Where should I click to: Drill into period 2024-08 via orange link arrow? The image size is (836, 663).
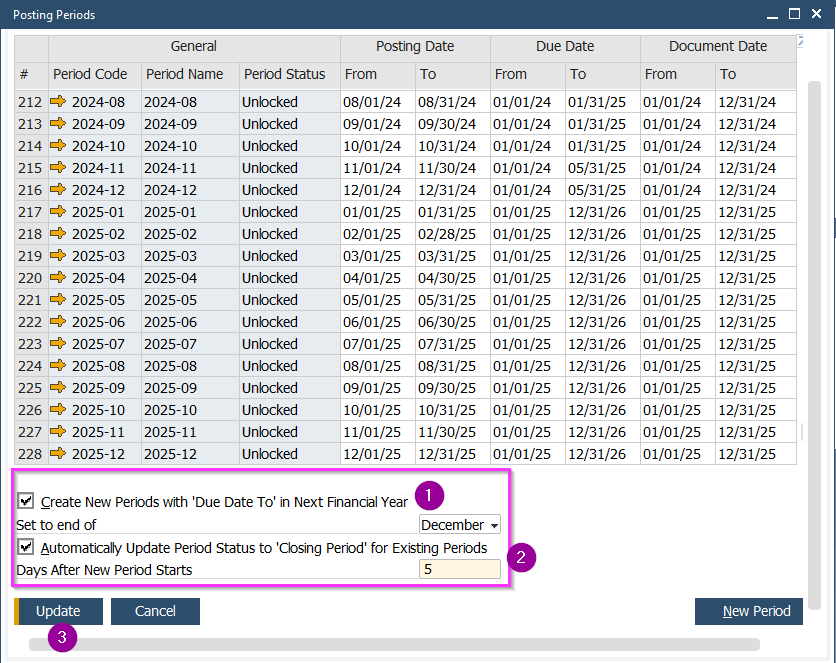point(58,102)
